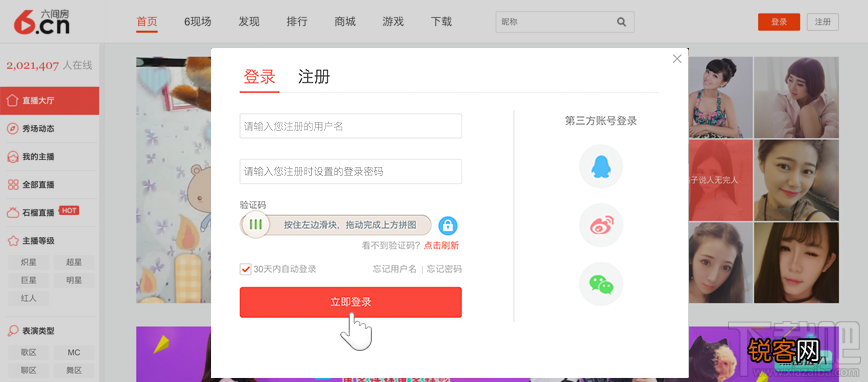The height and width of the screenshot is (382, 868).
Task: Click the captcha slider handle
Action: click(256, 225)
